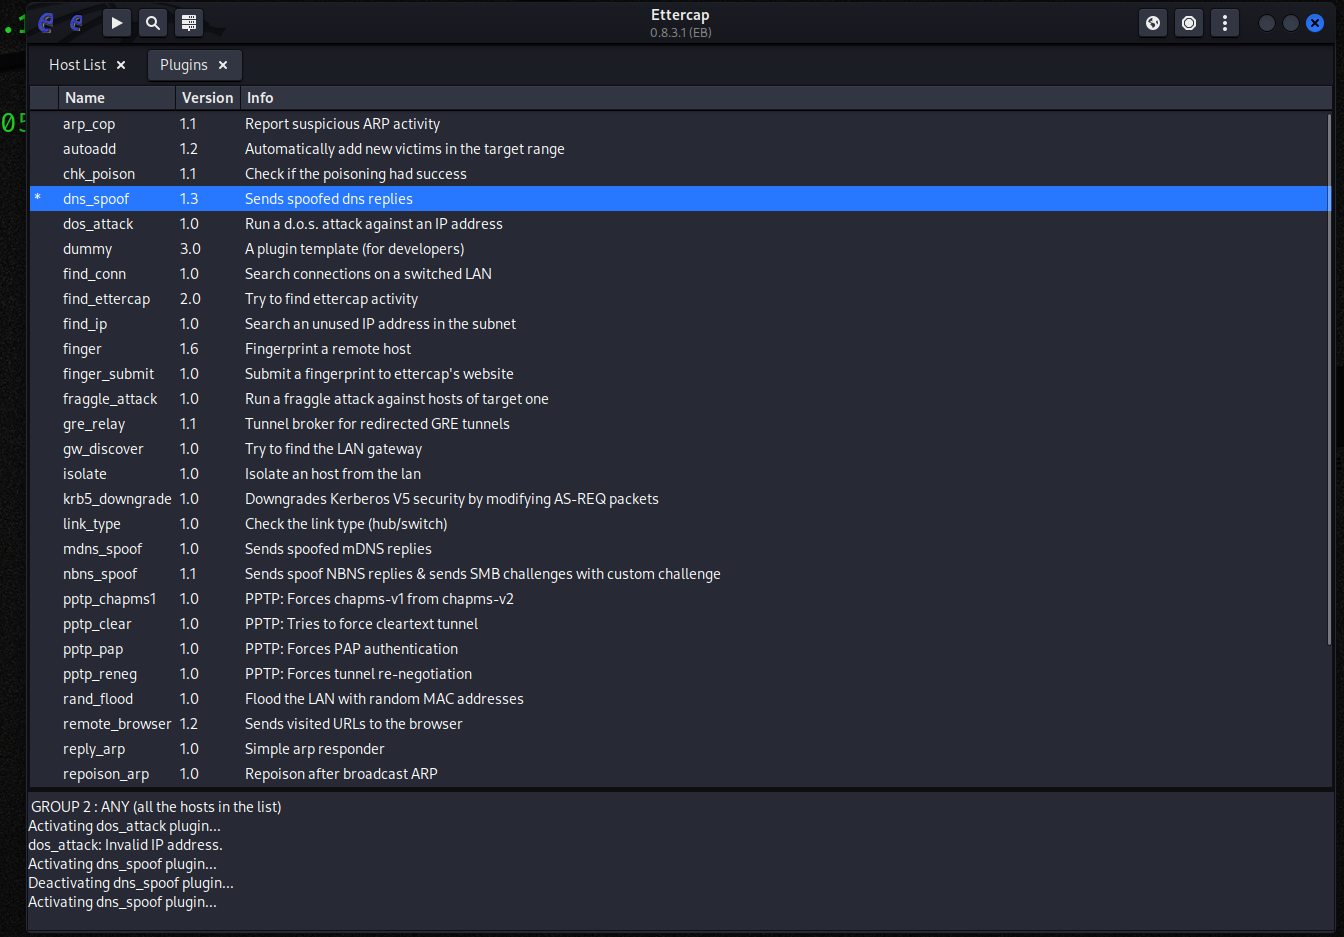The width and height of the screenshot is (1344, 937).
Task: Close the Host List tab
Action: coord(121,65)
